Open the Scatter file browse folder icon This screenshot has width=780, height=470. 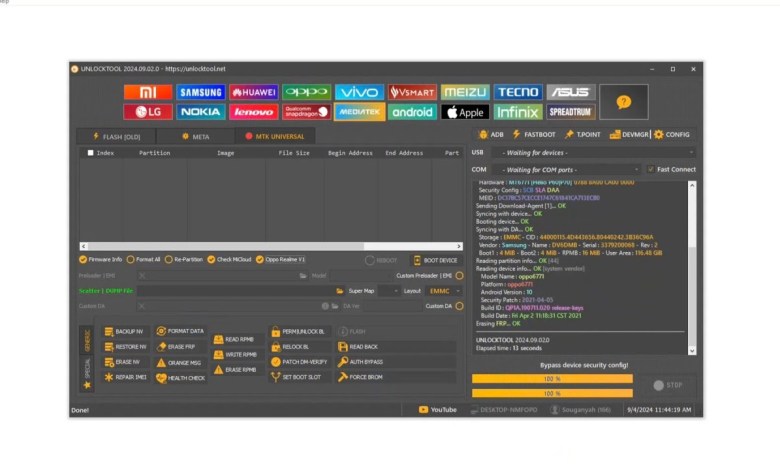pos(339,291)
